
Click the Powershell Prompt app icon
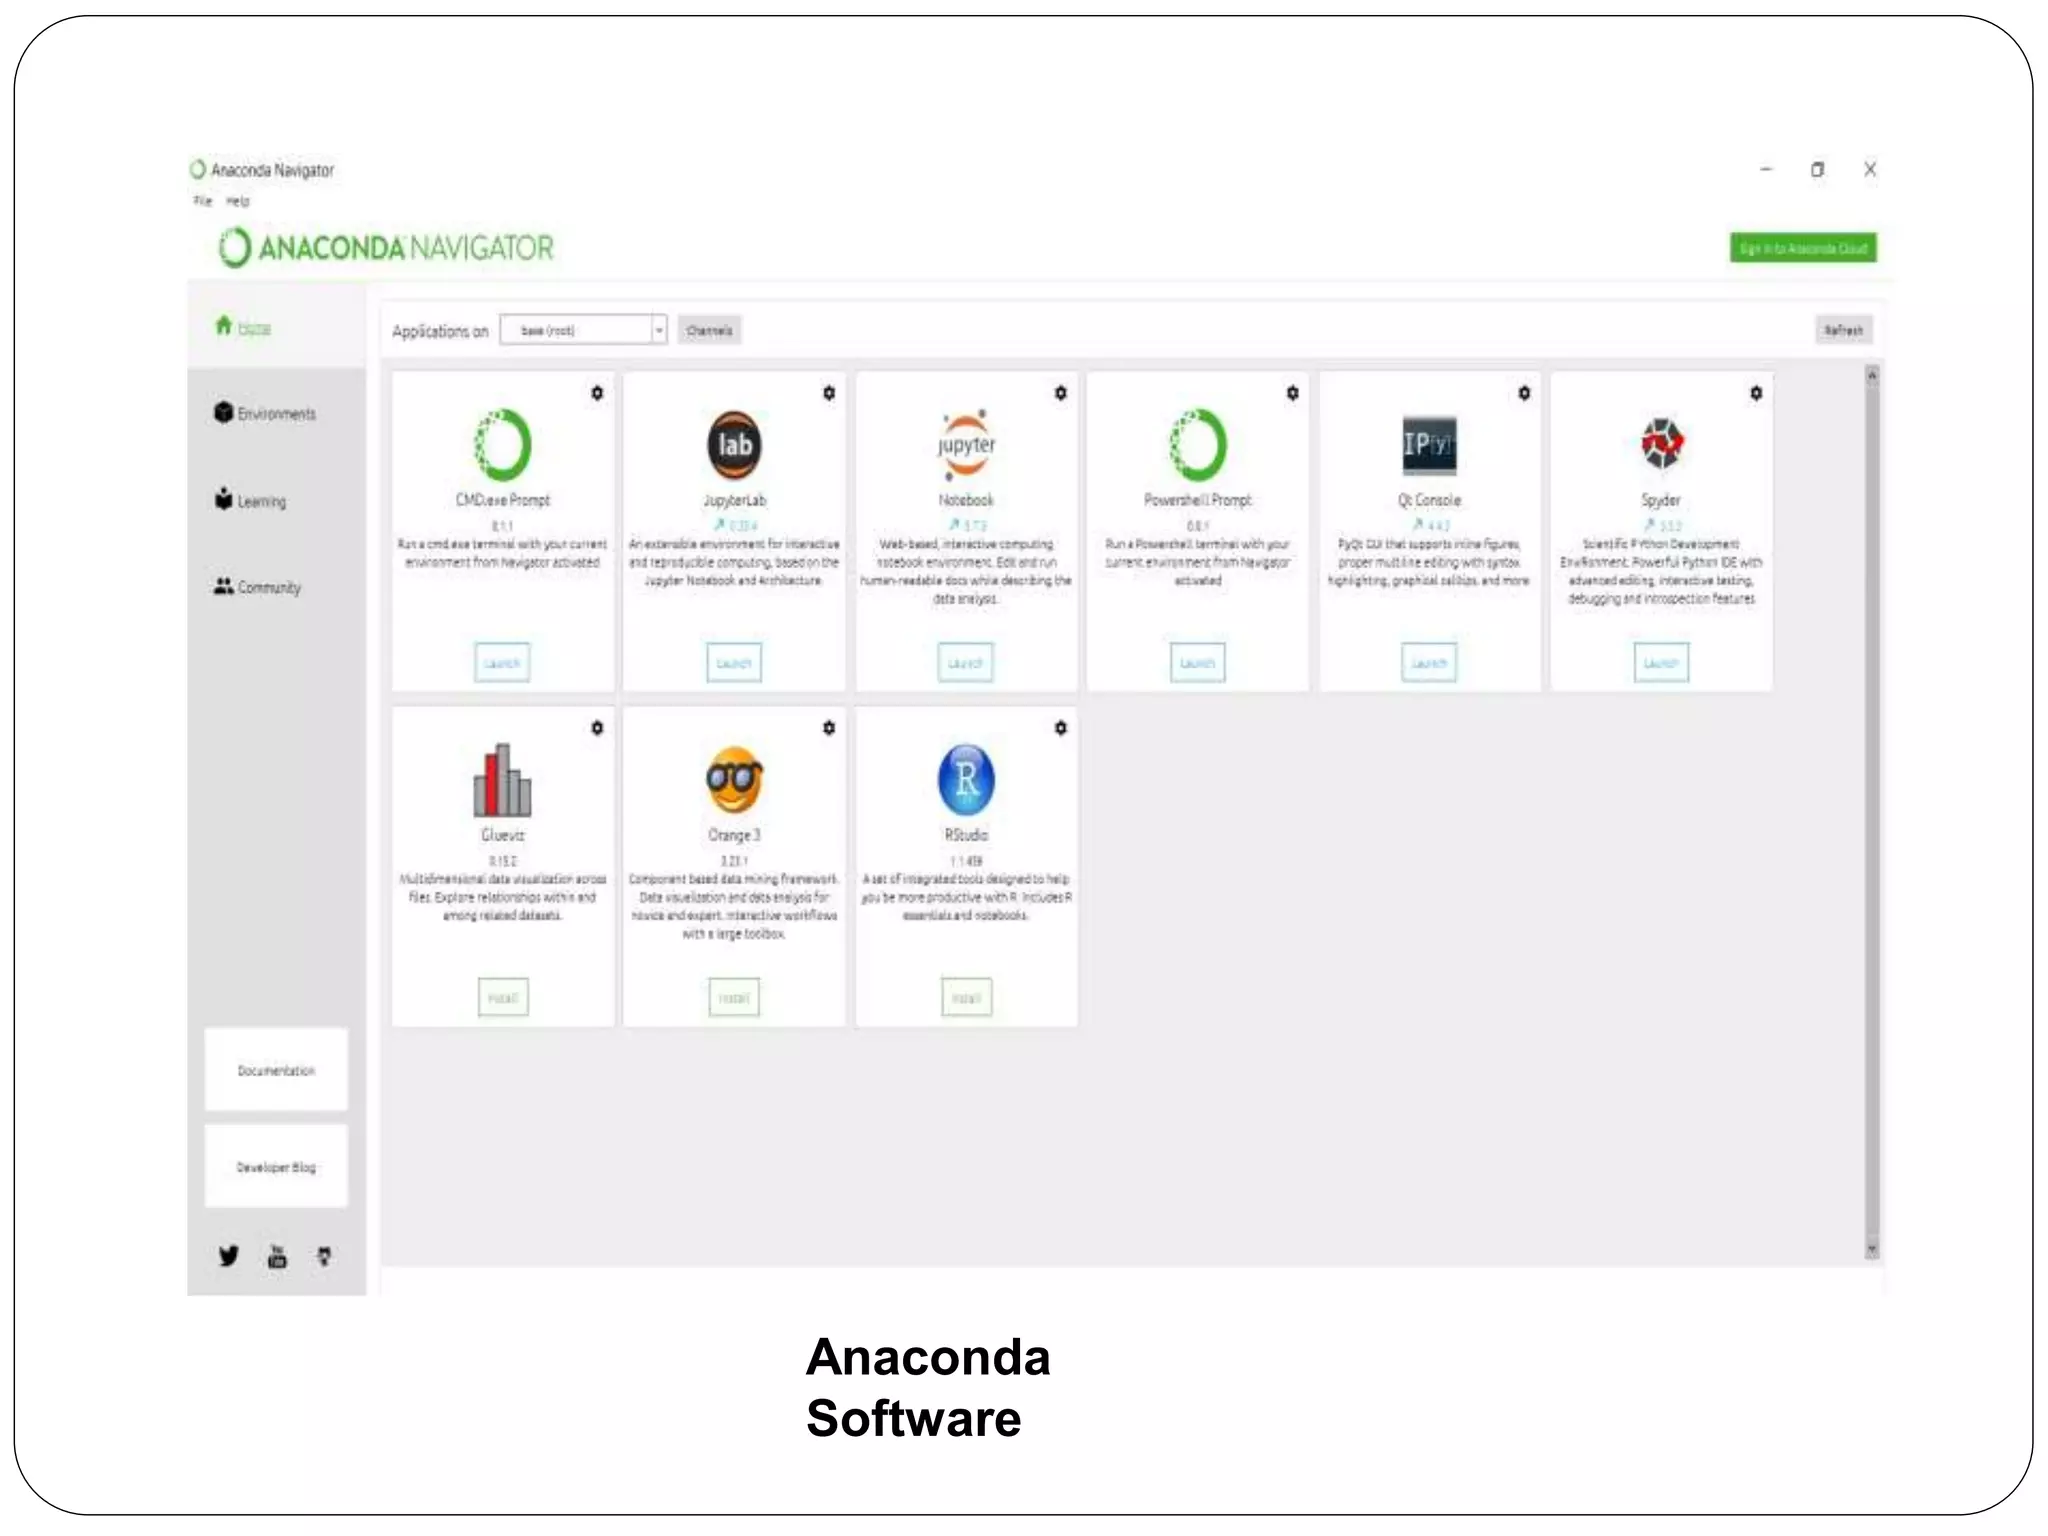[x=1198, y=445]
